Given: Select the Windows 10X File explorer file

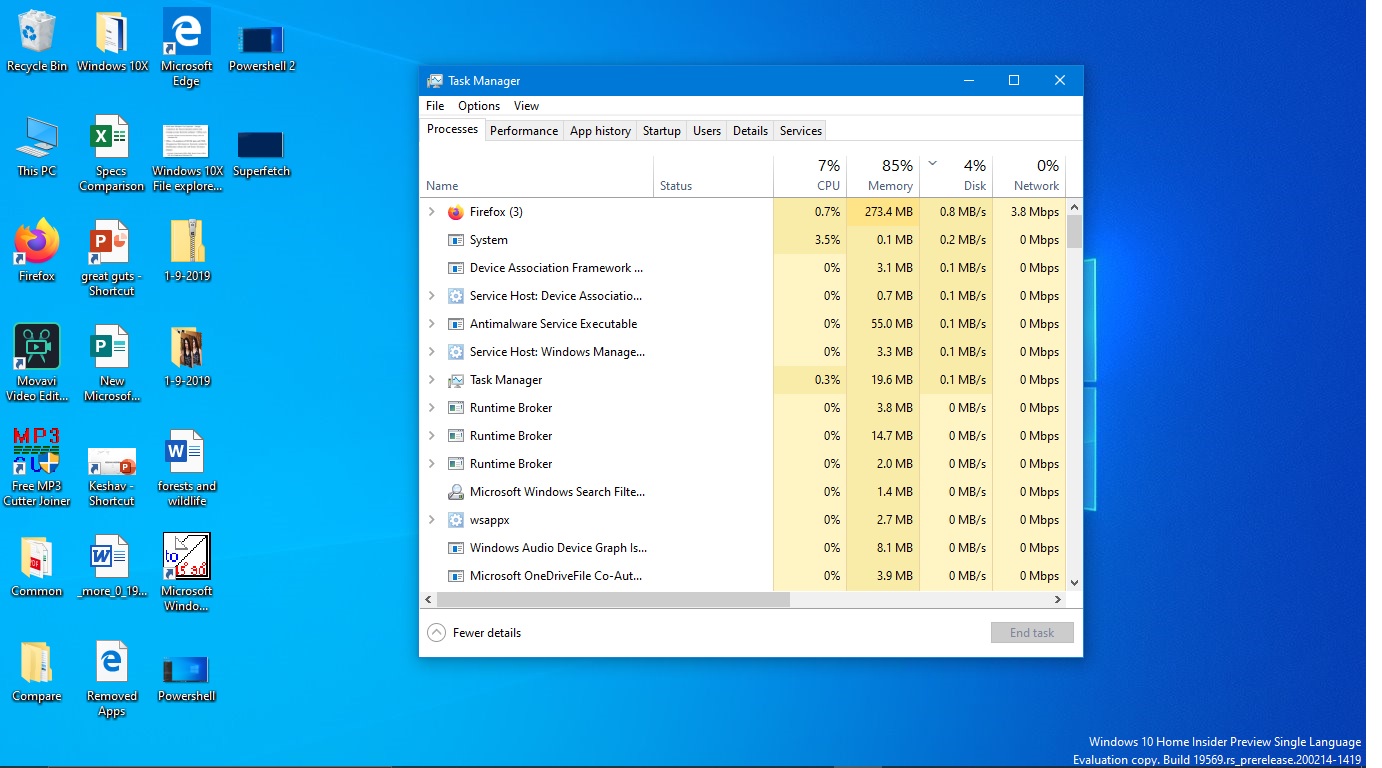Looking at the screenshot, I should coord(187,157).
